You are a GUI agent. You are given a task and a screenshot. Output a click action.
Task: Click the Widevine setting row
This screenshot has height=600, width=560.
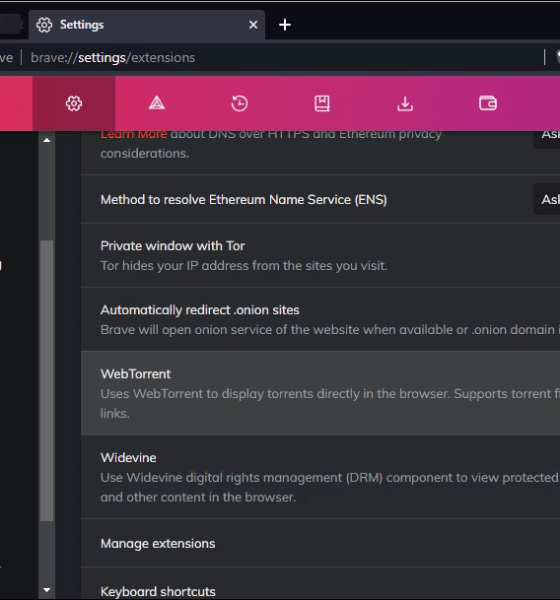click(320, 477)
